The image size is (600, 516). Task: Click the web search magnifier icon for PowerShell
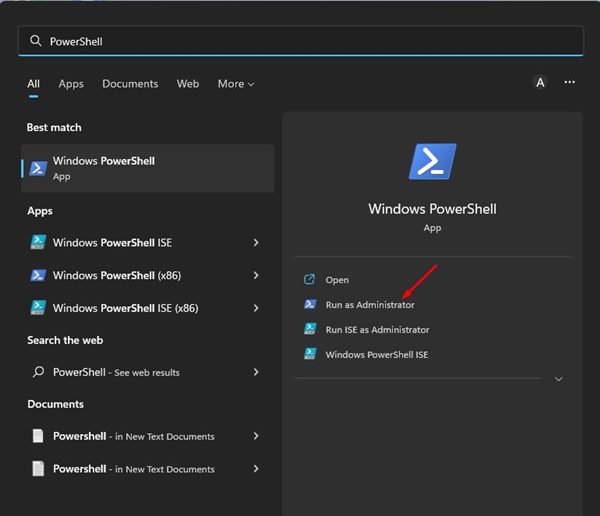38,372
